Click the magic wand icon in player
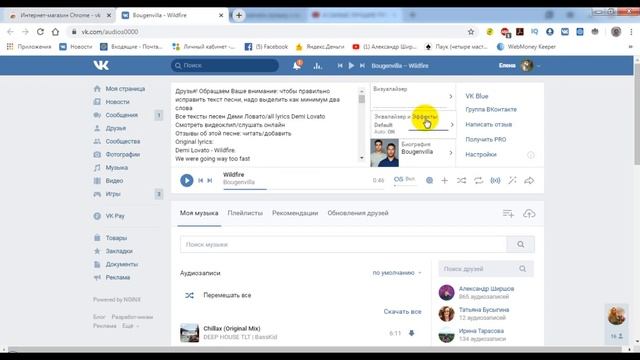Viewport: 640px width, 360px height. click(x=512, y=180)
